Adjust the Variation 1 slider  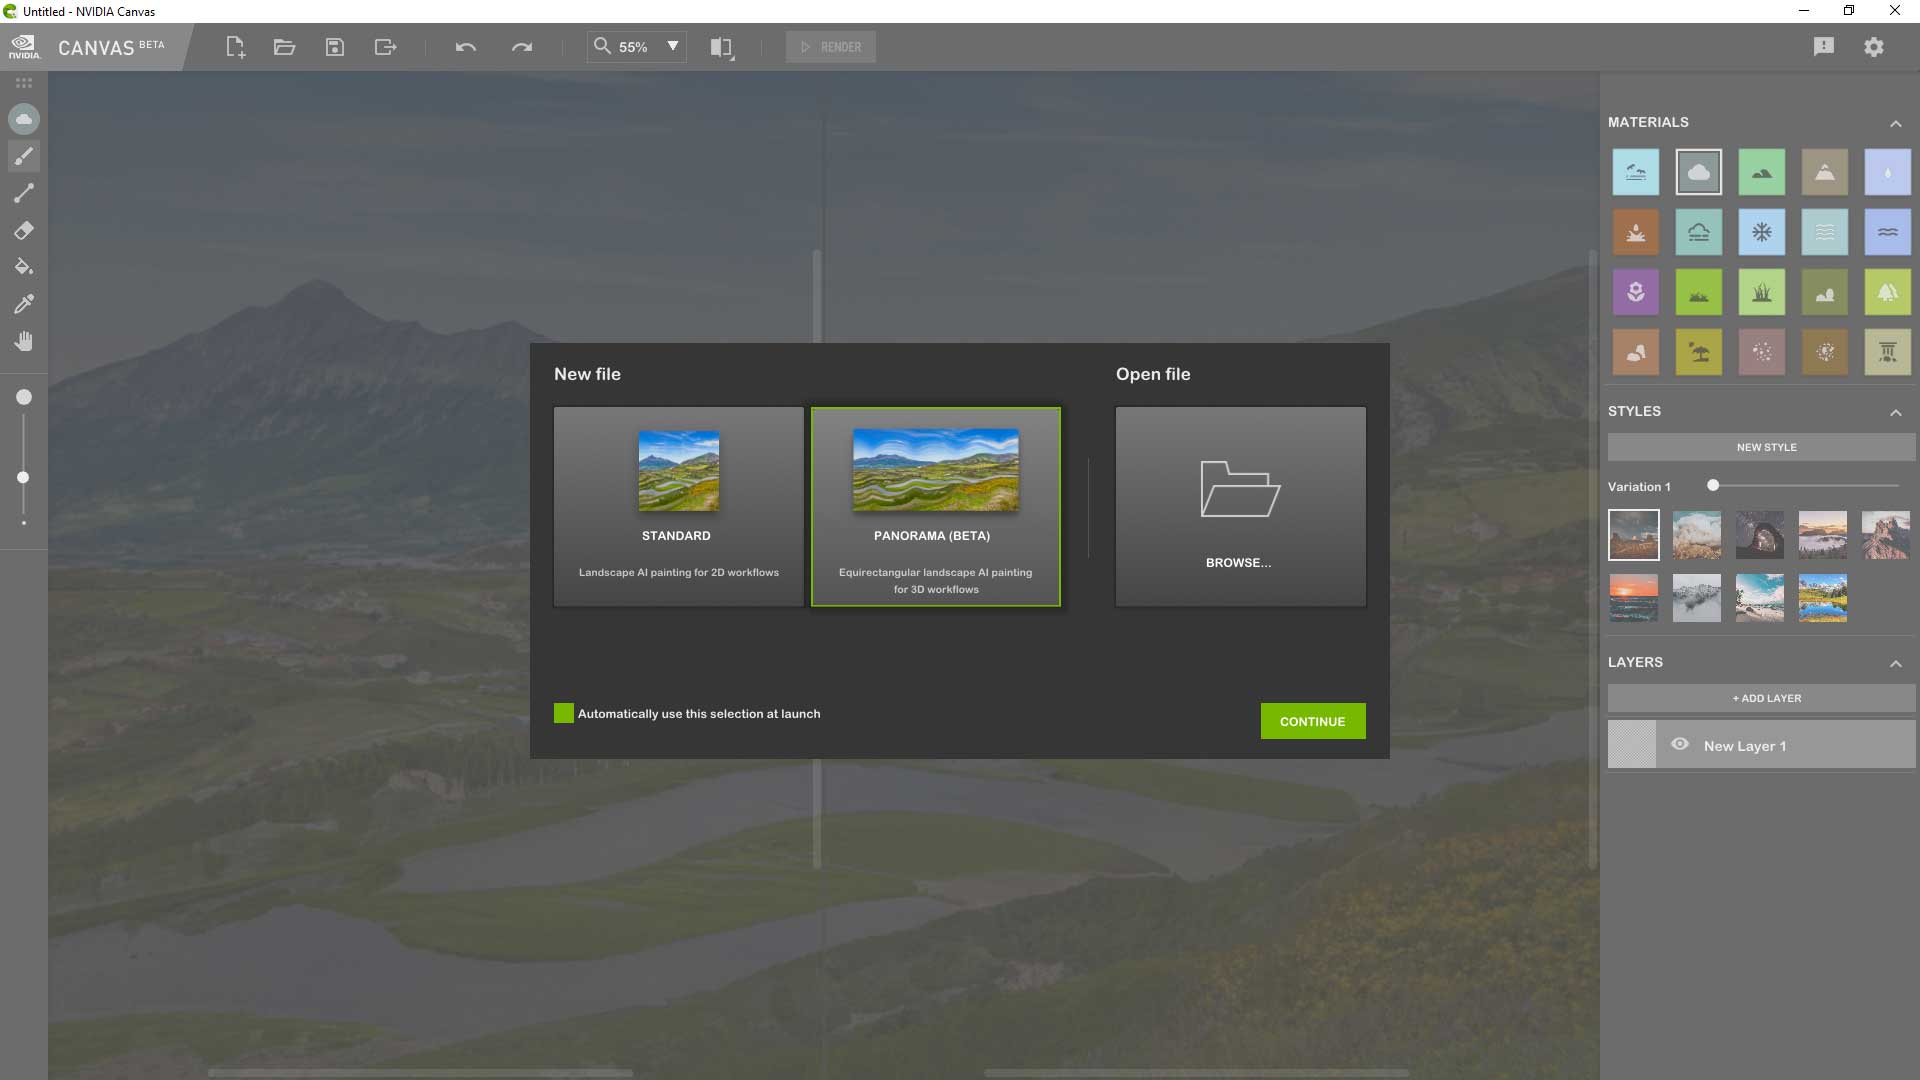click(x=1713, y=485)
